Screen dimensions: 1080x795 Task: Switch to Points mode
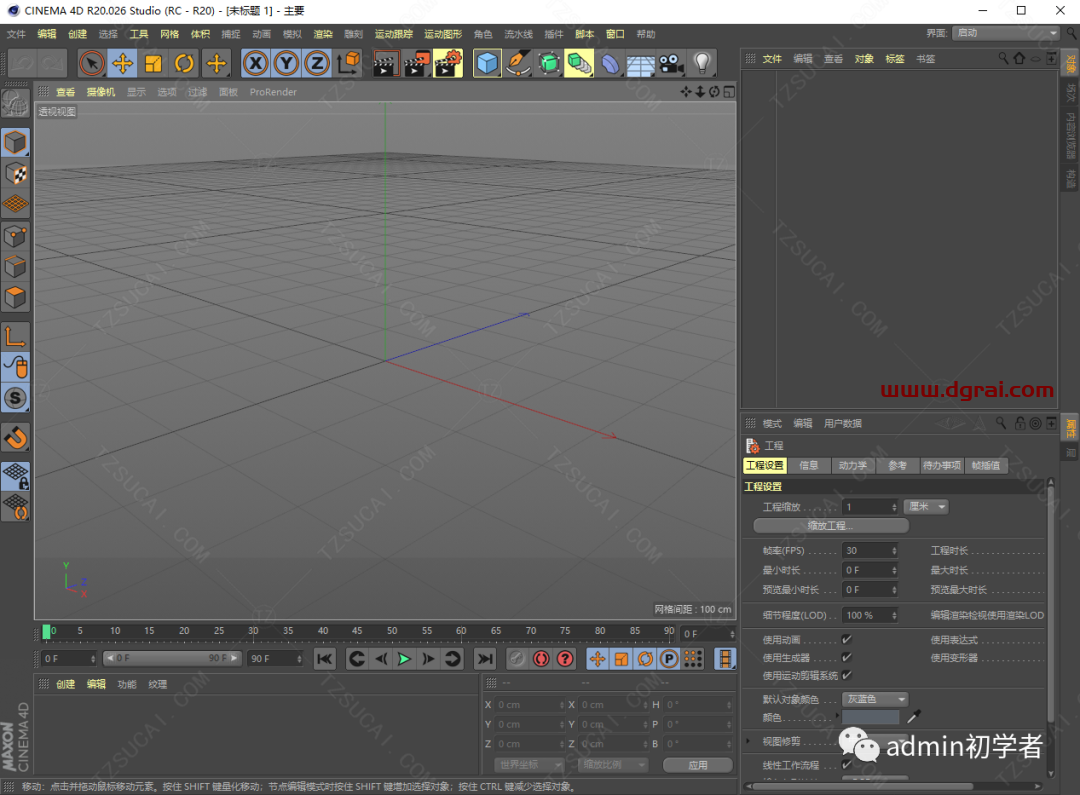[16, 236]
